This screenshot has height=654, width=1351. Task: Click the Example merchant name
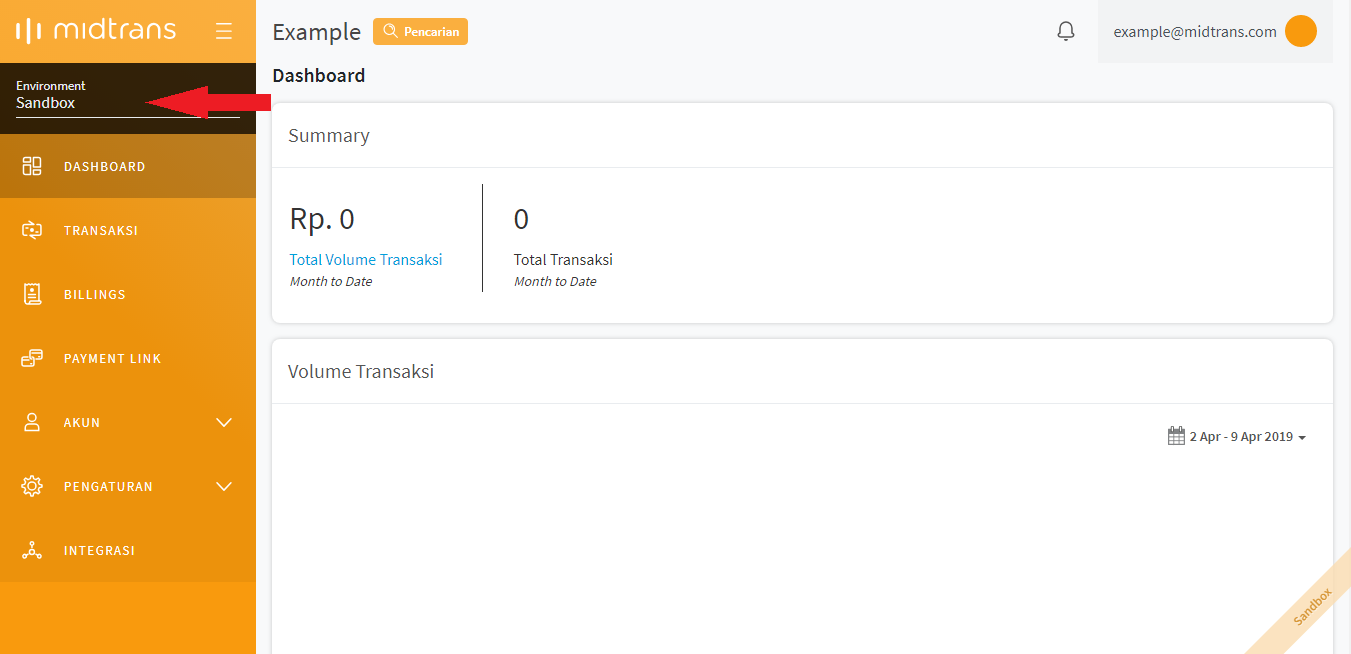[316, 31]
